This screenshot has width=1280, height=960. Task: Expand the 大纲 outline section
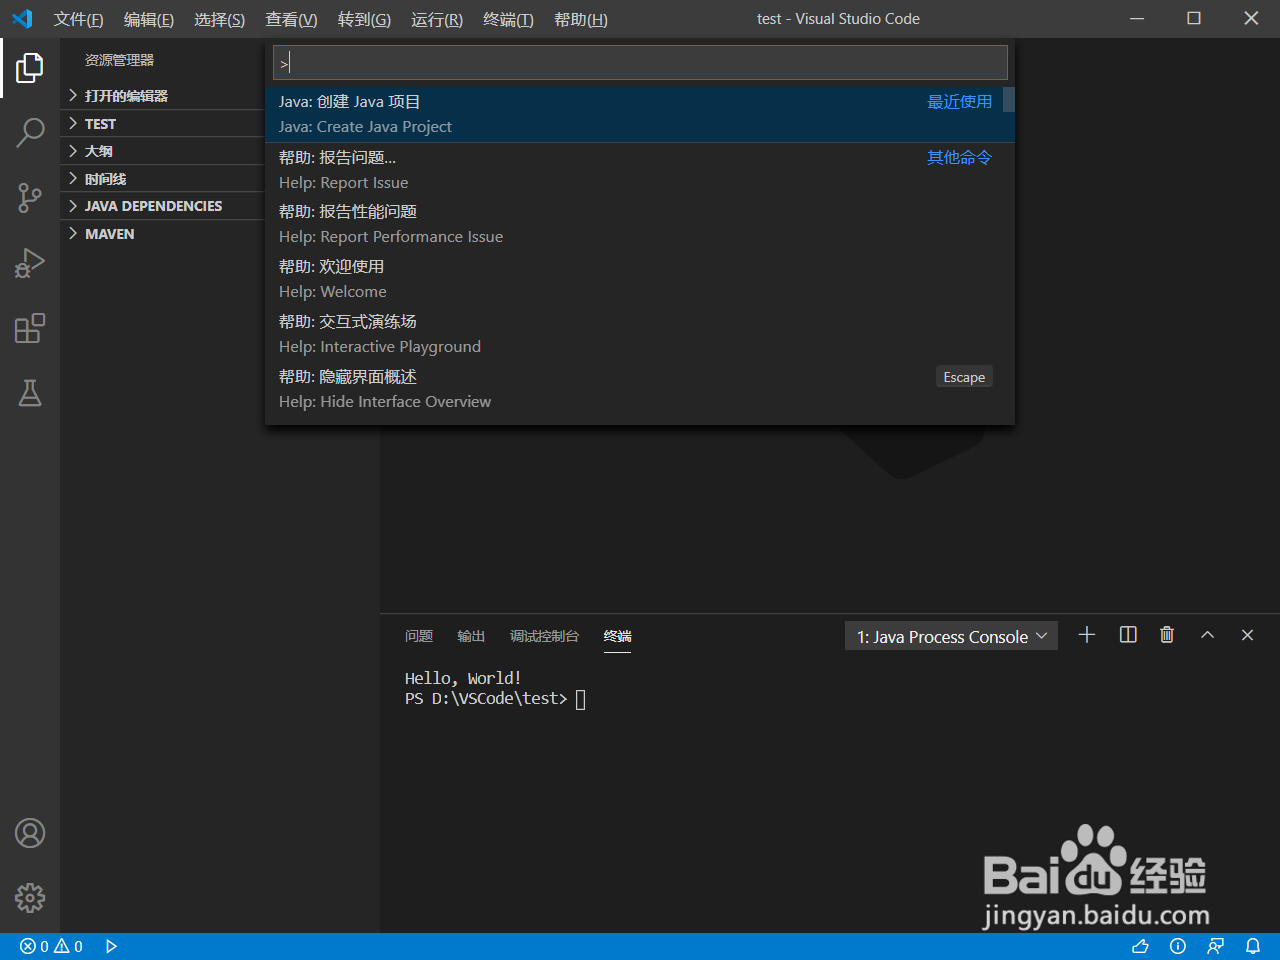[162, 151]
